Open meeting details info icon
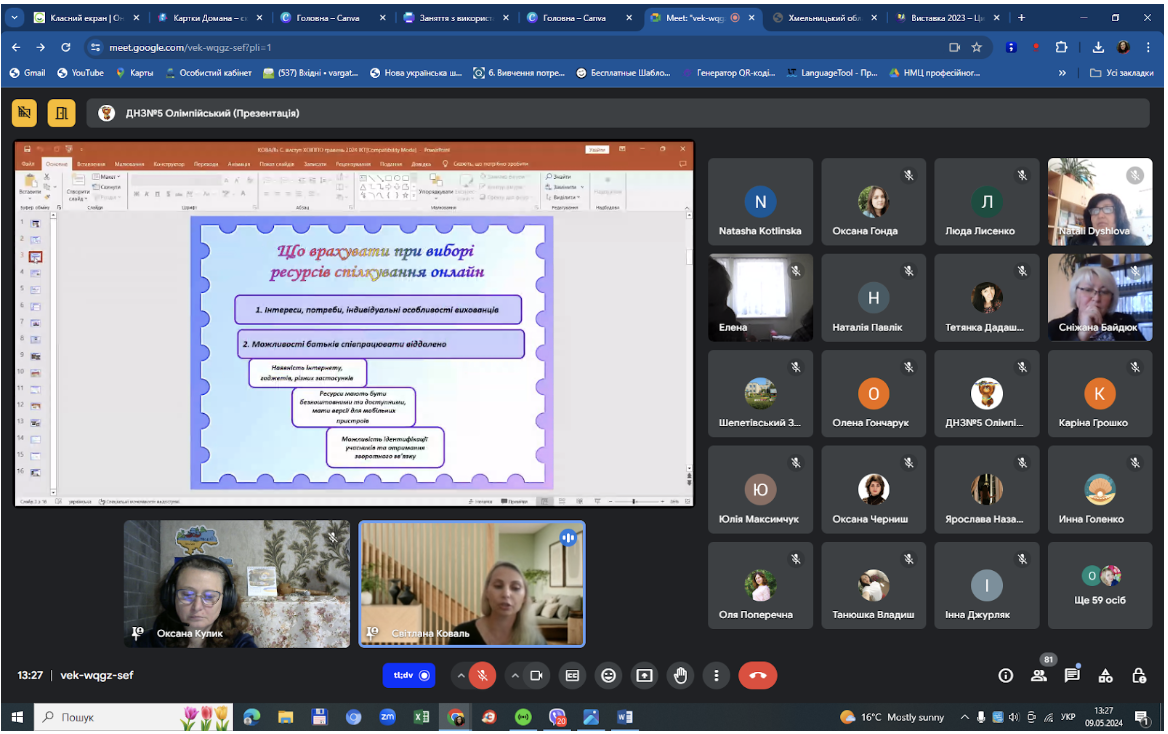This screenshot has height=734, width=1168. [x=1006, y=675]
